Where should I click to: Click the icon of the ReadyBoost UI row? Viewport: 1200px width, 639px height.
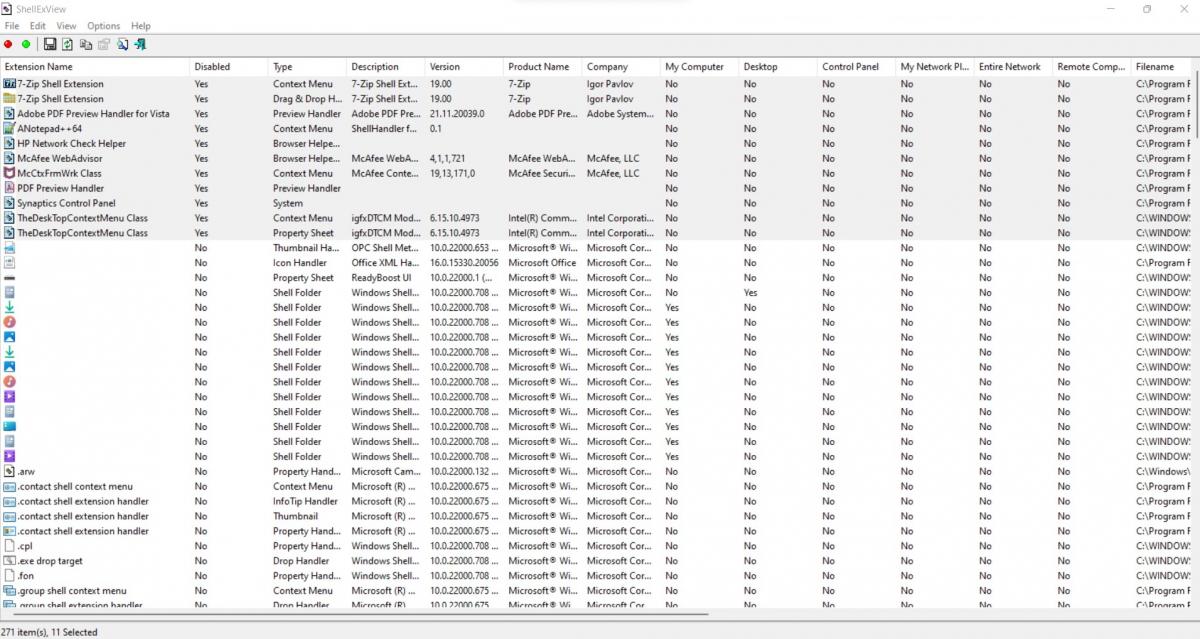pyautogui.click(x=10, y=277)
